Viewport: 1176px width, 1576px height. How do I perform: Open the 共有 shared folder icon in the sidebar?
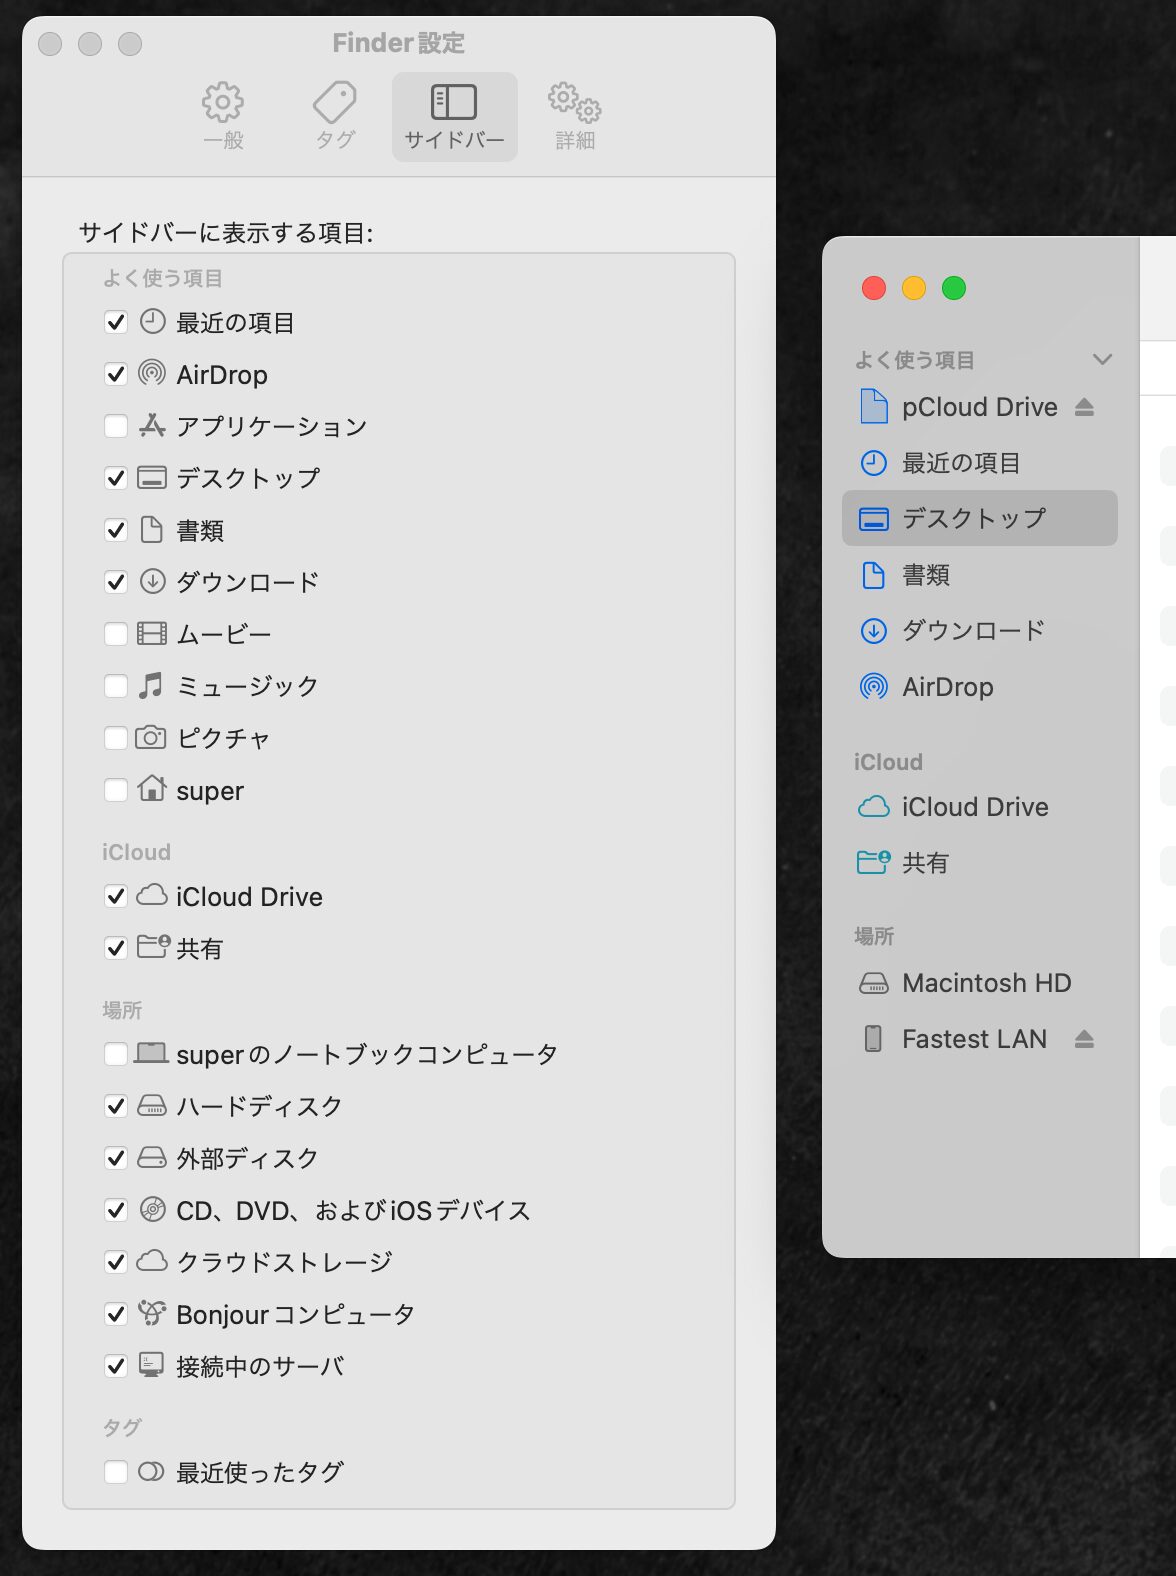pyautogui.click(x=874, y=862)
